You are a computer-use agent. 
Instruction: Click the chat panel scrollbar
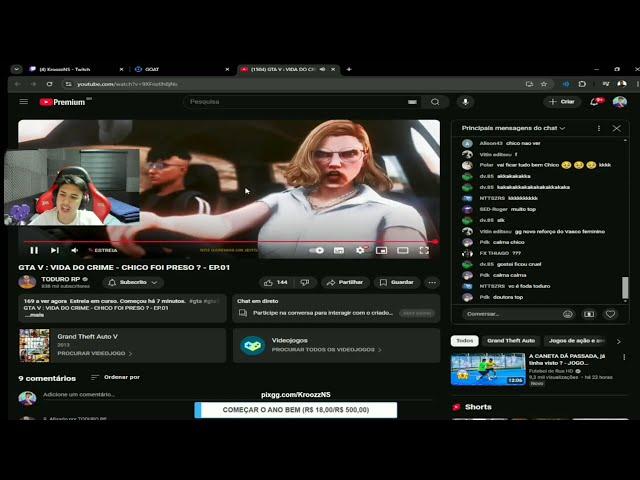[625, 288]
